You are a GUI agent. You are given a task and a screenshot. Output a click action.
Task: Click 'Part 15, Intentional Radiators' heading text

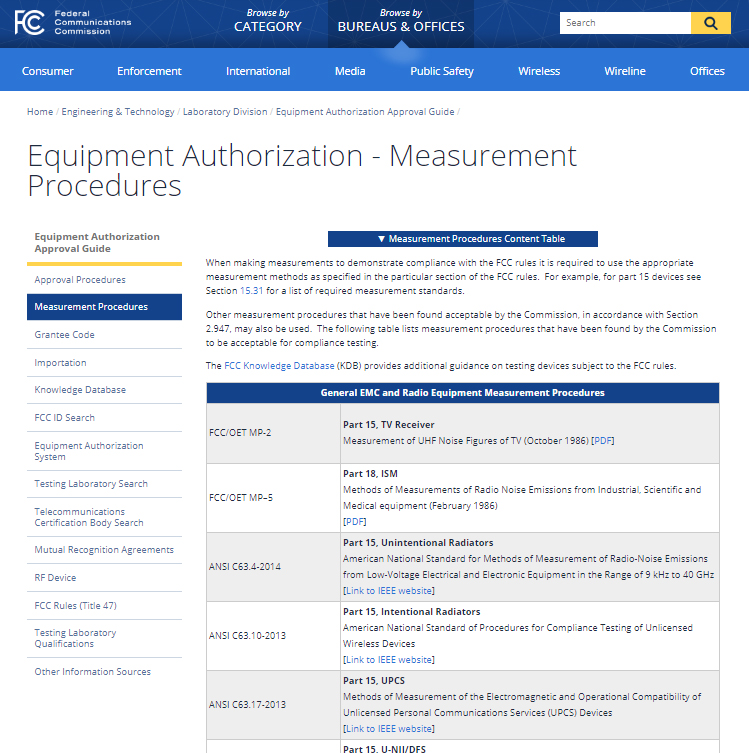pos(411,612)
